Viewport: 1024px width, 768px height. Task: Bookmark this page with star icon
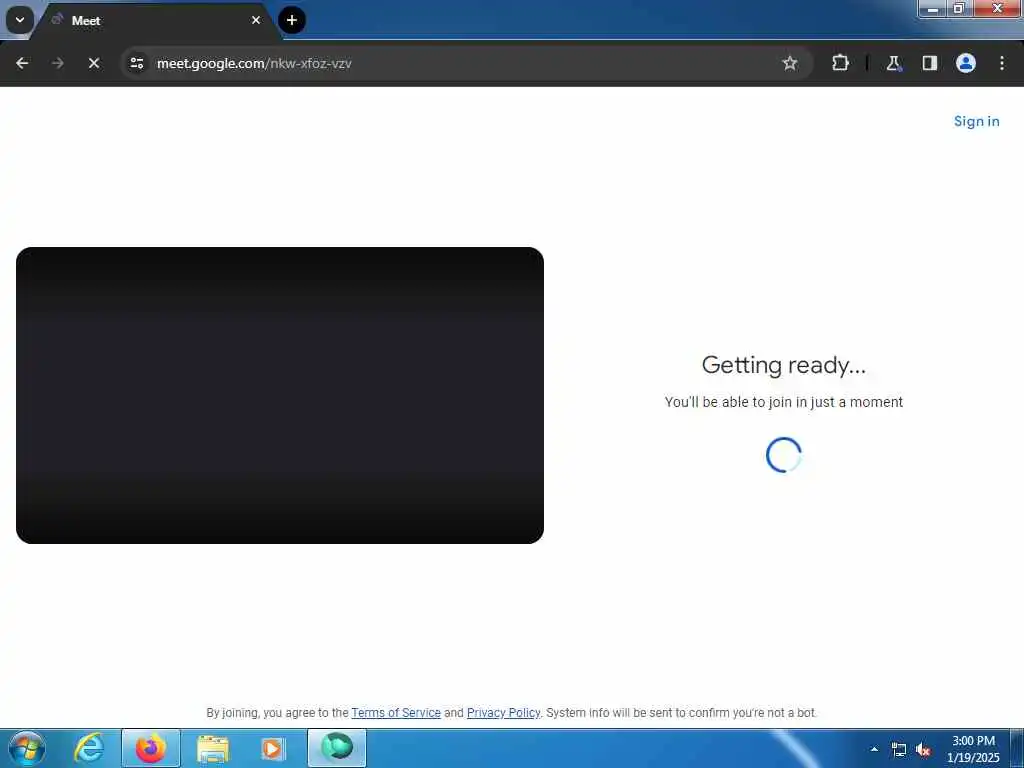click(790, 63)
